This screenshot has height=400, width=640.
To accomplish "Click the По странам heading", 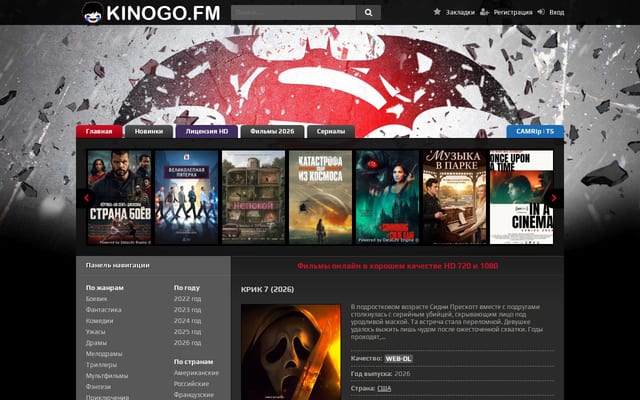I will [x=193, y=362].
